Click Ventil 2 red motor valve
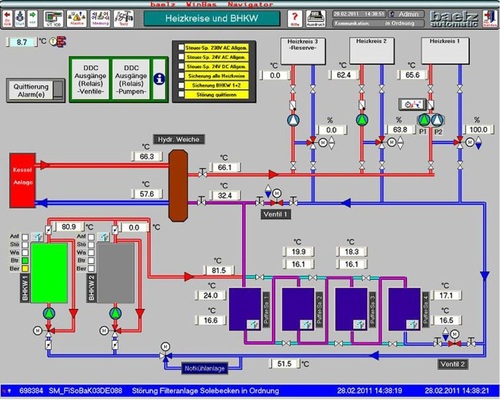The height and width of the screenshot is (400, 500). pos(454,343)
